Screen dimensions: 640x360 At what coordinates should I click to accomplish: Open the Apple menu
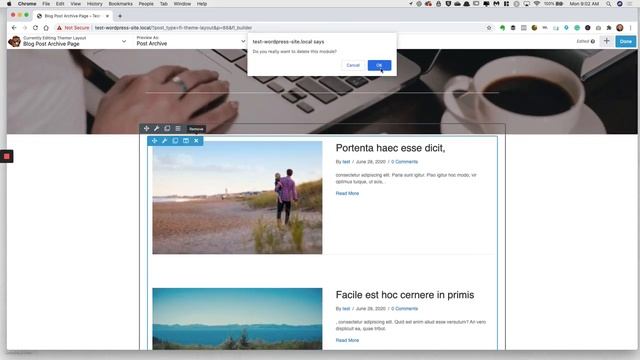pyautogui.click(x=9, y=4)
